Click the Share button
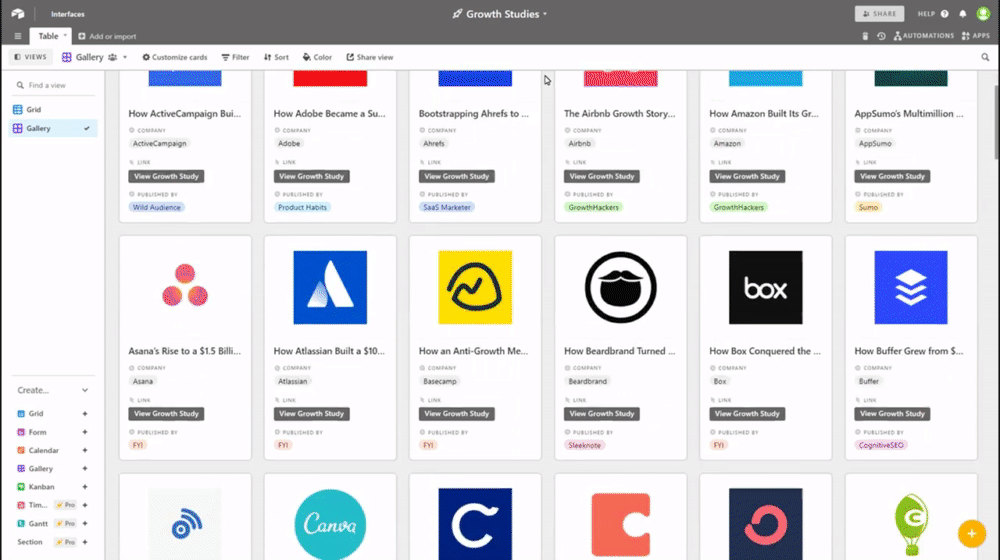1000x560 pixels. pyautogui.click(x=879, y=14)
